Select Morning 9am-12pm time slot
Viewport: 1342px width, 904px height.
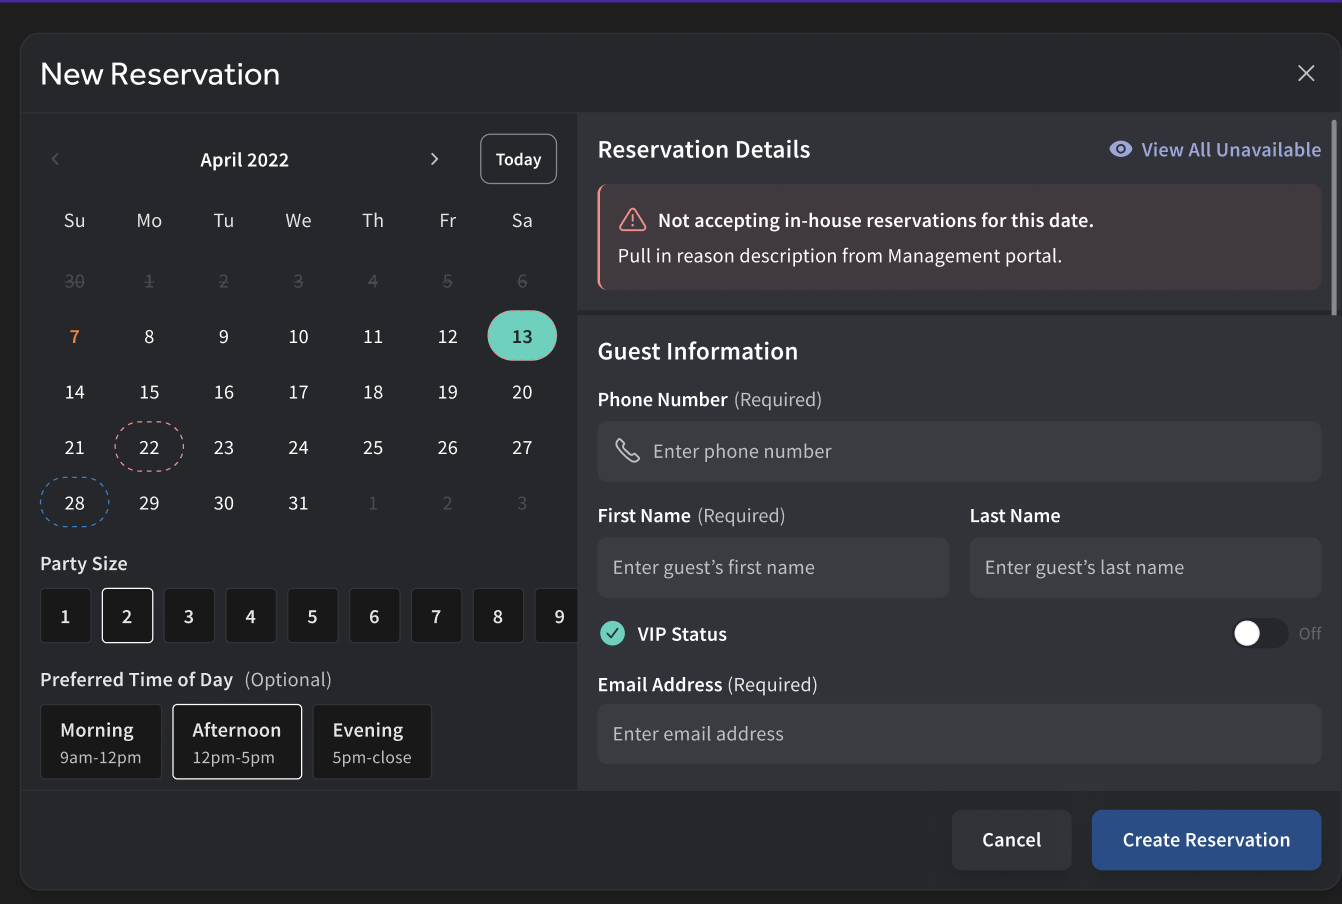100,742
